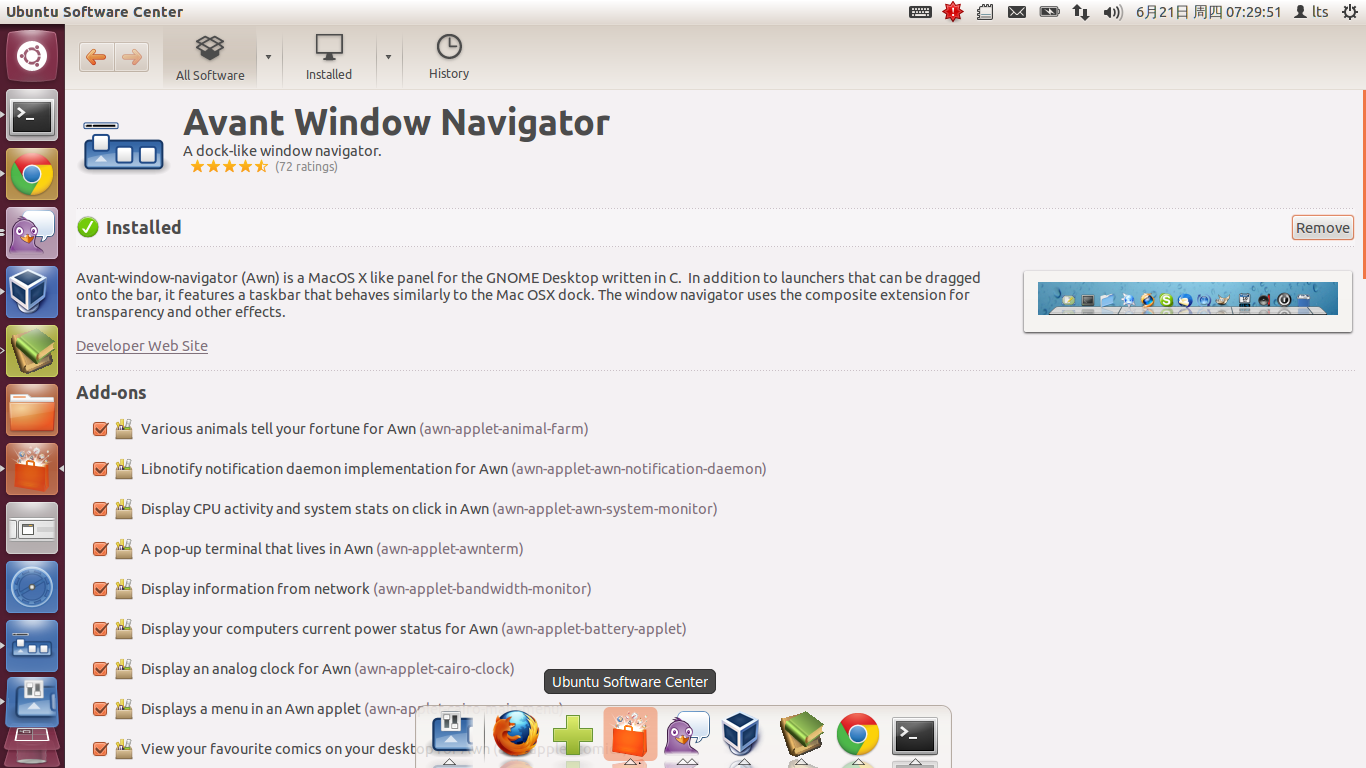Enlarge the Awn dock screenshot thumbnail
Viewport: 1366px width, 768px height.
[1187, 300]
